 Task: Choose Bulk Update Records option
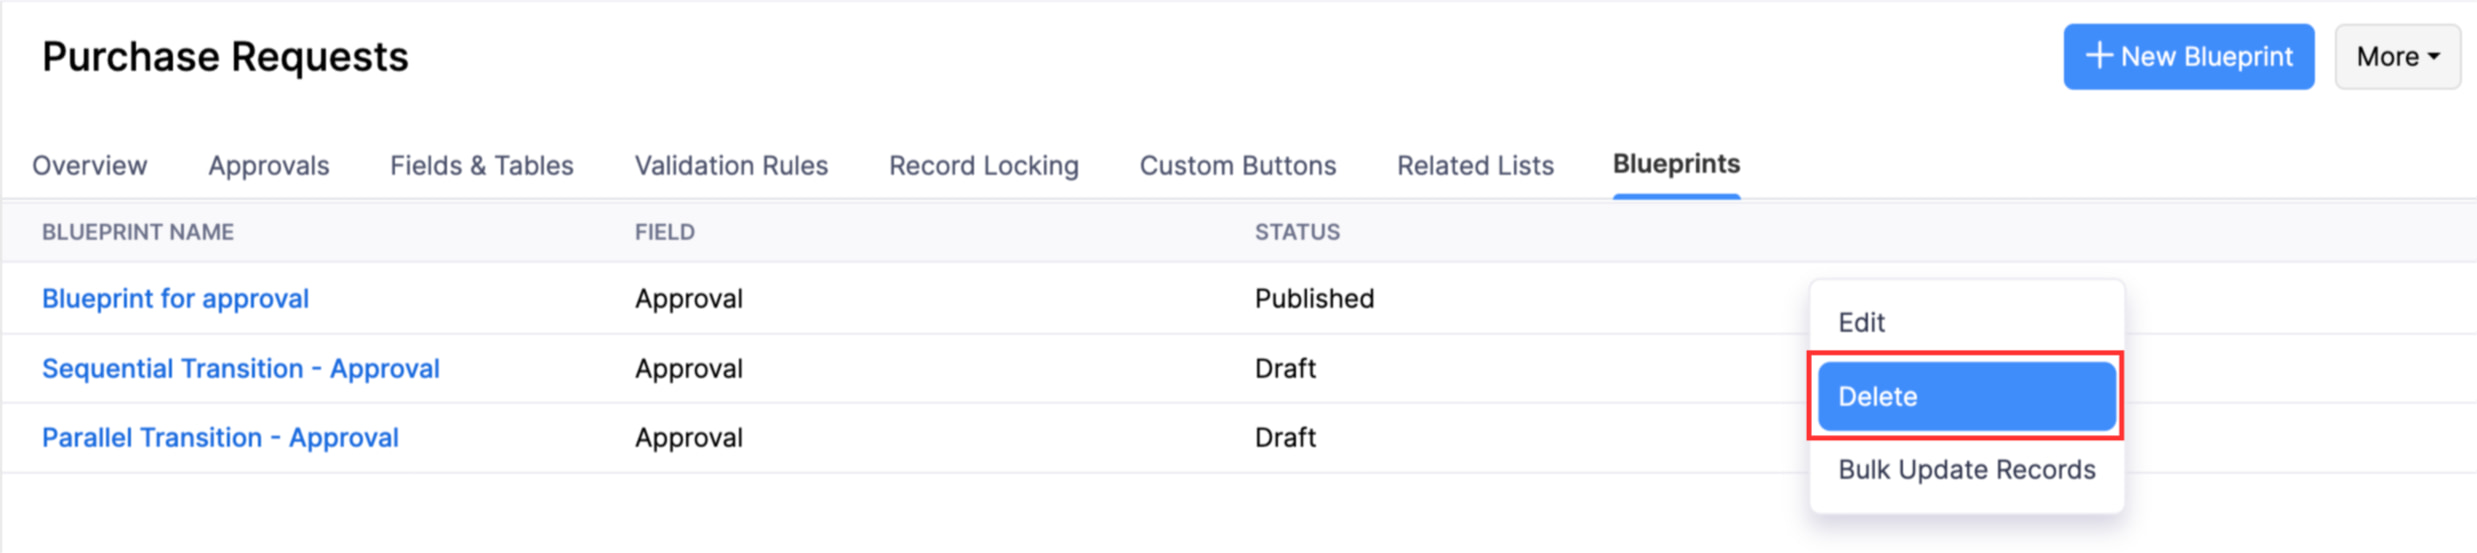pos(1966,469)
